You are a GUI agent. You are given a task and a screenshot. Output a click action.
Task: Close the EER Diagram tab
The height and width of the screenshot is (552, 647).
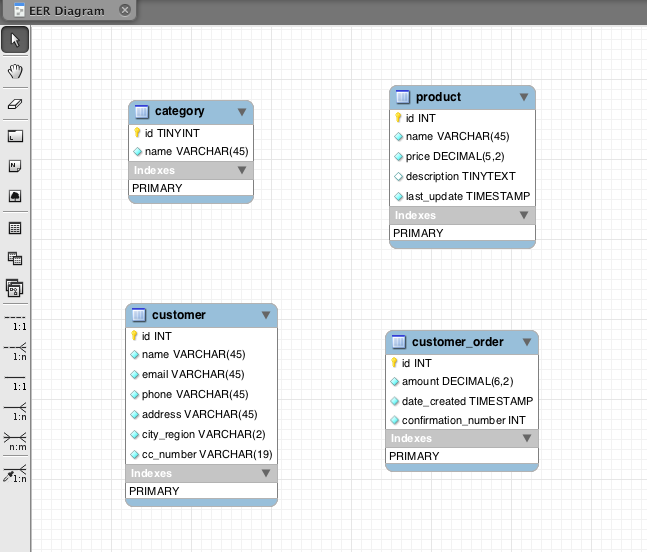point(124,10)
